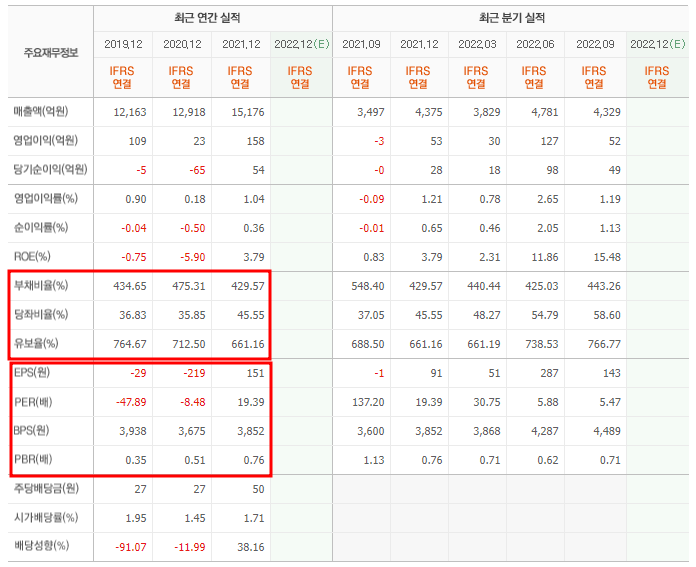The height and width of the screenshot is (567, 696).
Task: Select the 당기순이익(억원) row label
Action: [50, 169]
